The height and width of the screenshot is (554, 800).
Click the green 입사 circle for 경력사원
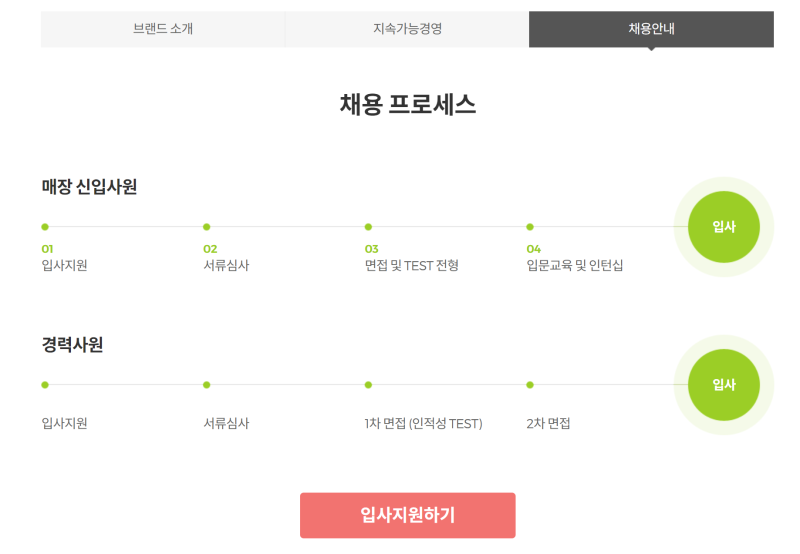coord(723,385)
